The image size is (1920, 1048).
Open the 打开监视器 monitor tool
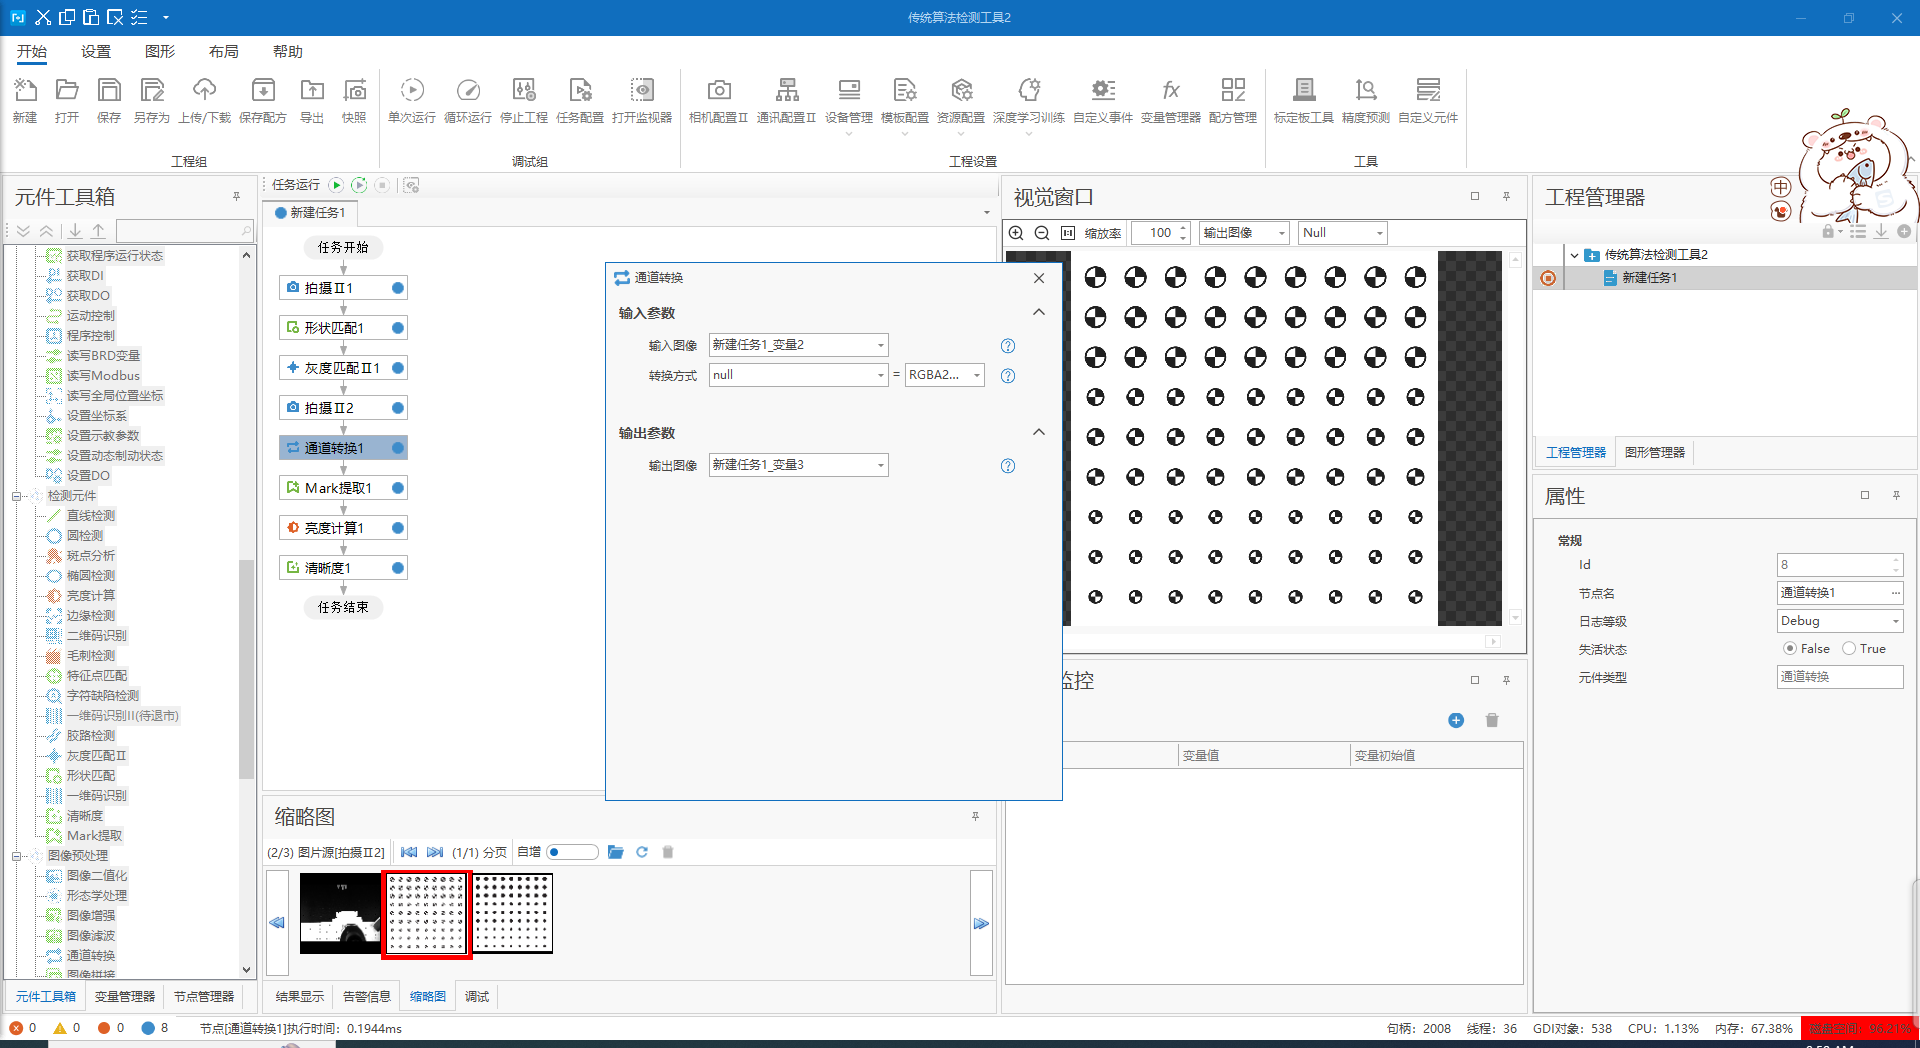pos(642,100)
